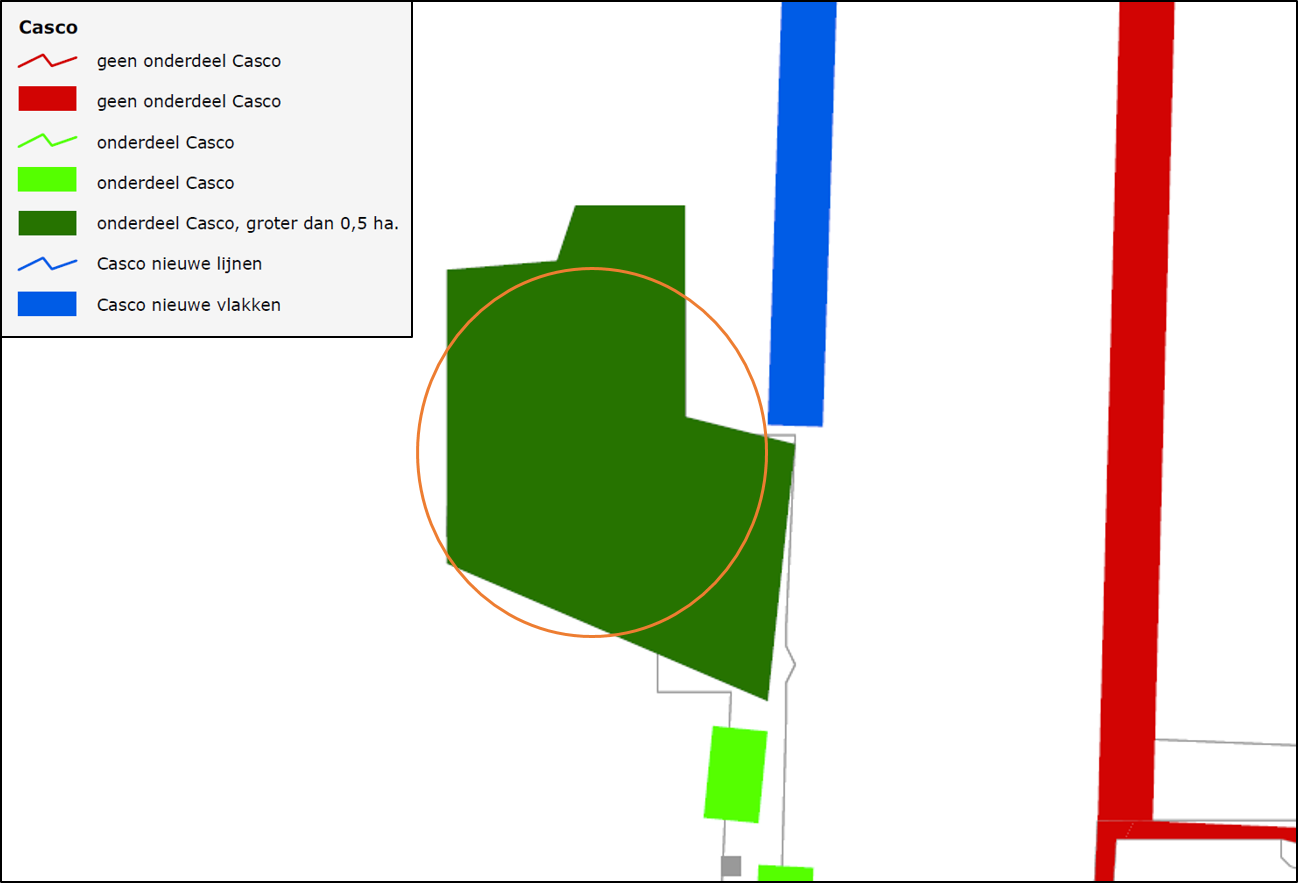
Task: Click 'onderdeel Casco, groter dan 0,5 ha.' label
Action: pos(248,224)
